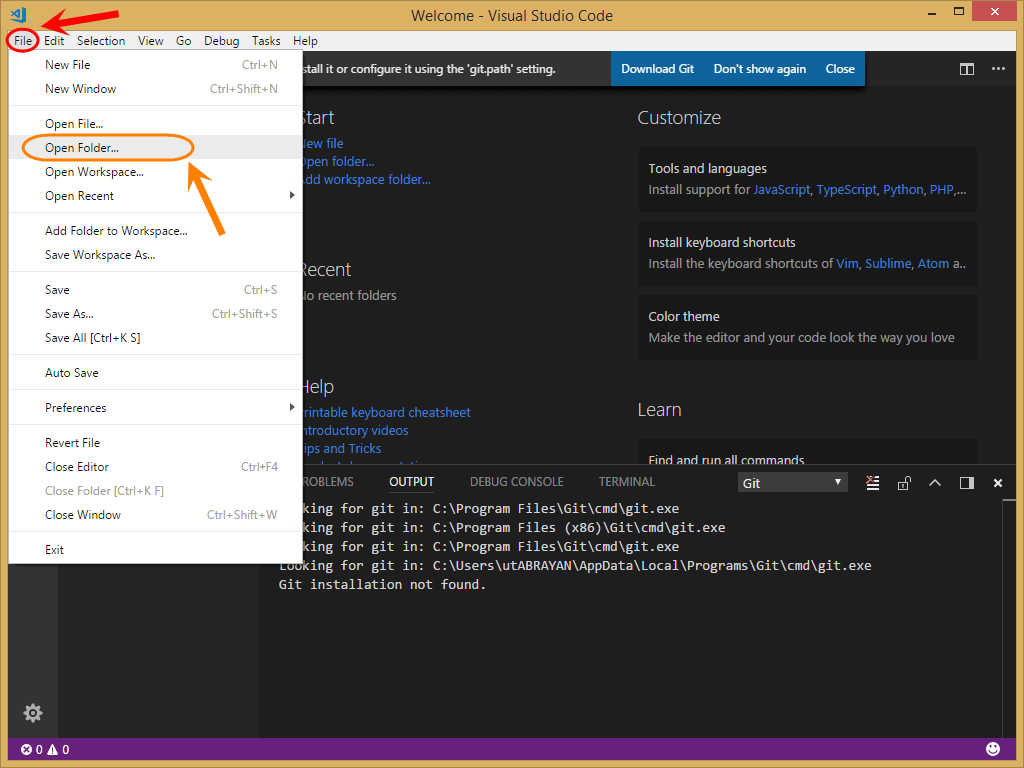The width and height of the screenshot is (1024, 768).
Task: Click the New file welcome link
Action: tap(323, 143)
